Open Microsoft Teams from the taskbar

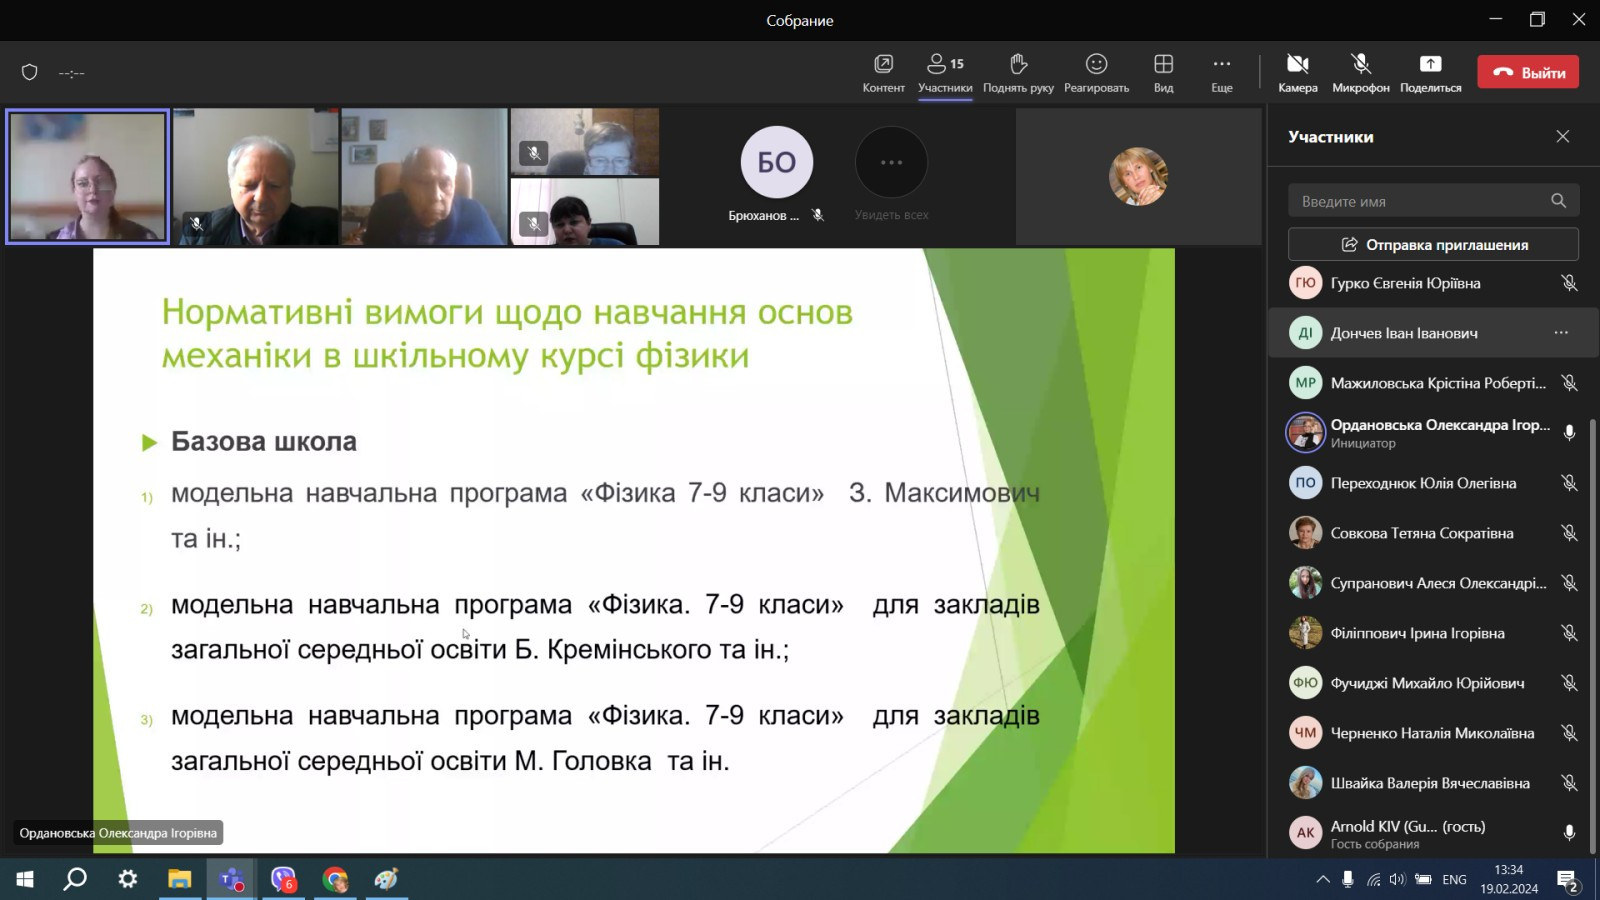coord(232,879)
